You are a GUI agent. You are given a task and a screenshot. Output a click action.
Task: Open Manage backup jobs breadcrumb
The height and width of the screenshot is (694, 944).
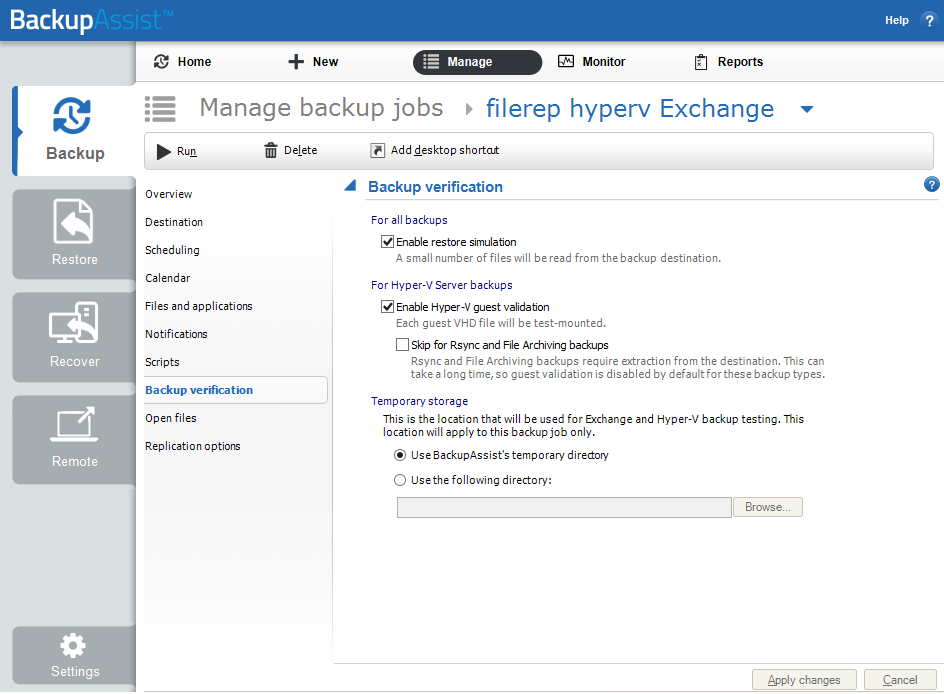coord(321,108)
